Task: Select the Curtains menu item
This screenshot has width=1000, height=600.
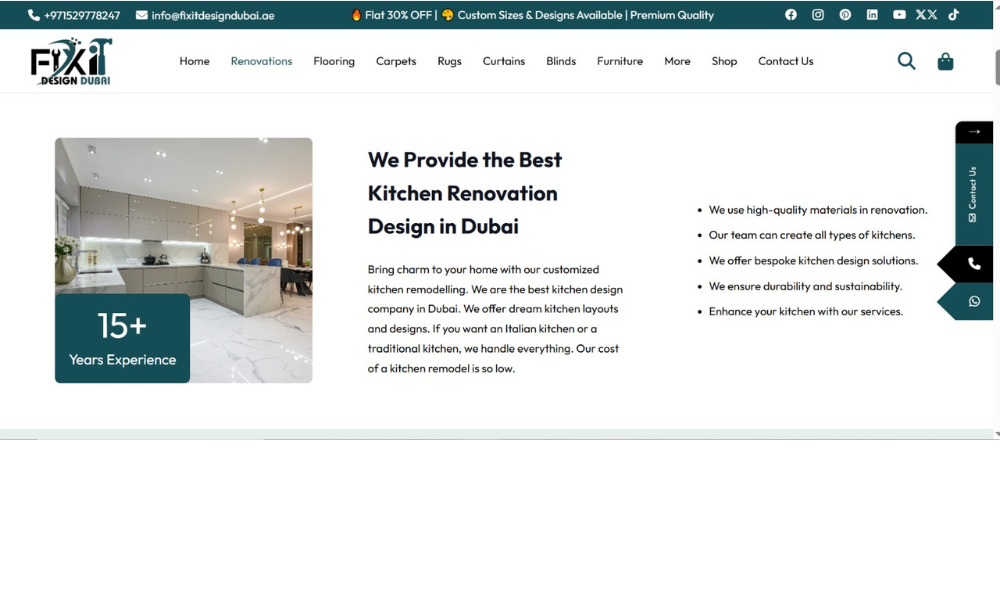Action: click(503, 61)
